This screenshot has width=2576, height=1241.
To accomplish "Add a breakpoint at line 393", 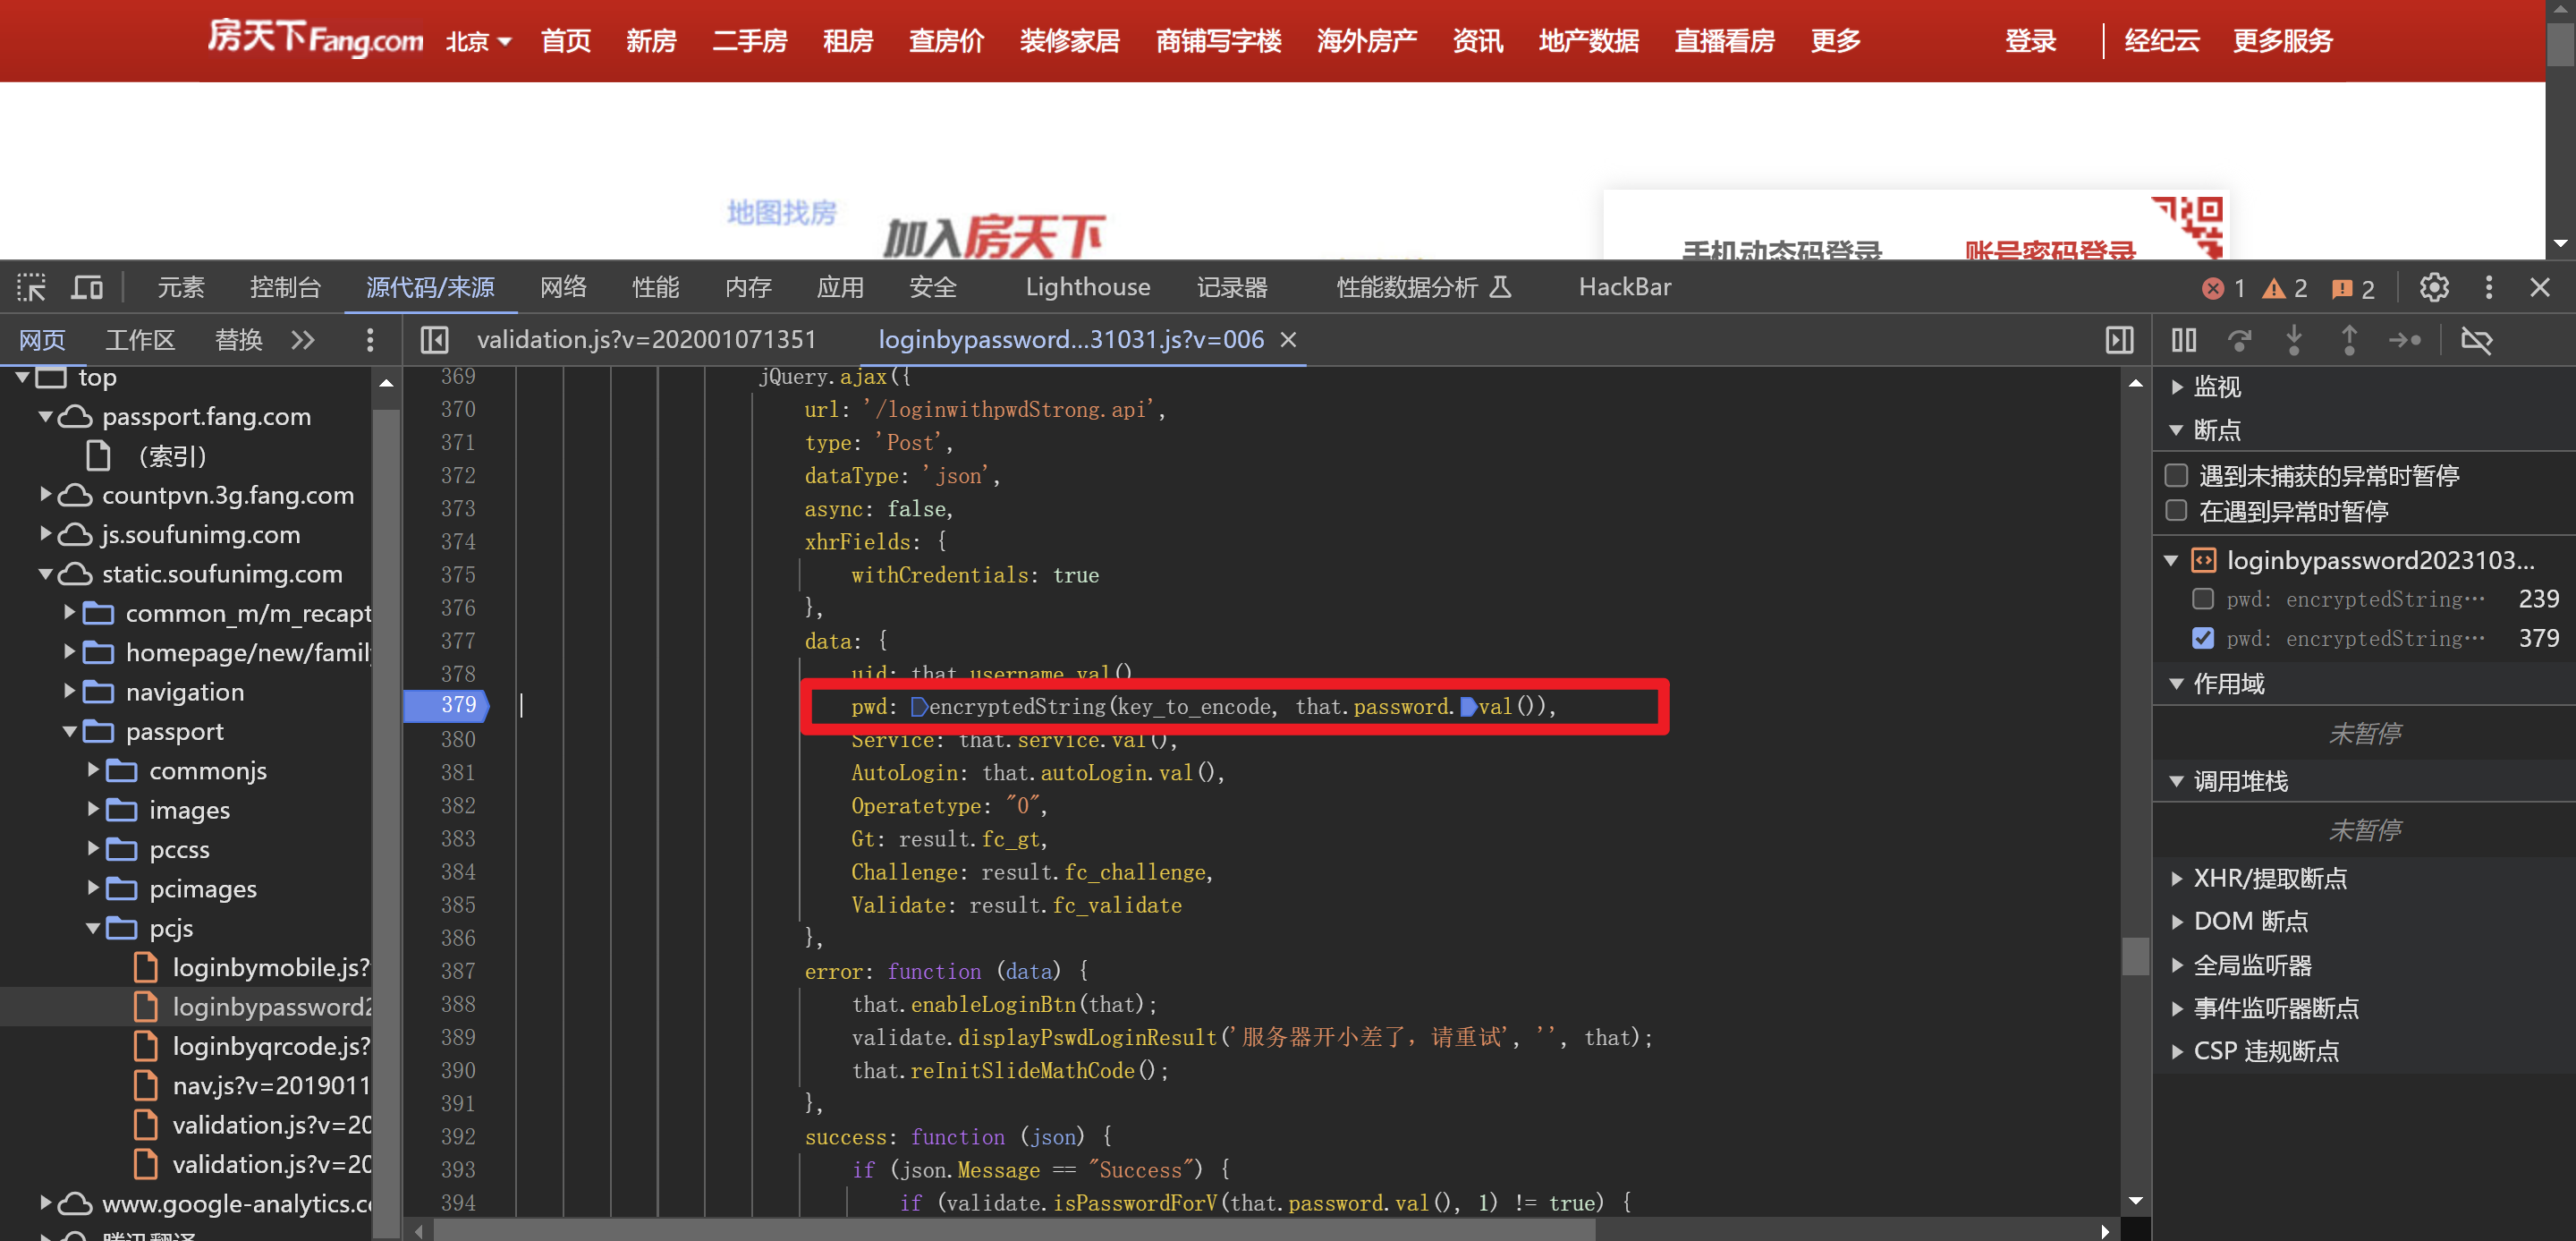I will click(457, 1169).
